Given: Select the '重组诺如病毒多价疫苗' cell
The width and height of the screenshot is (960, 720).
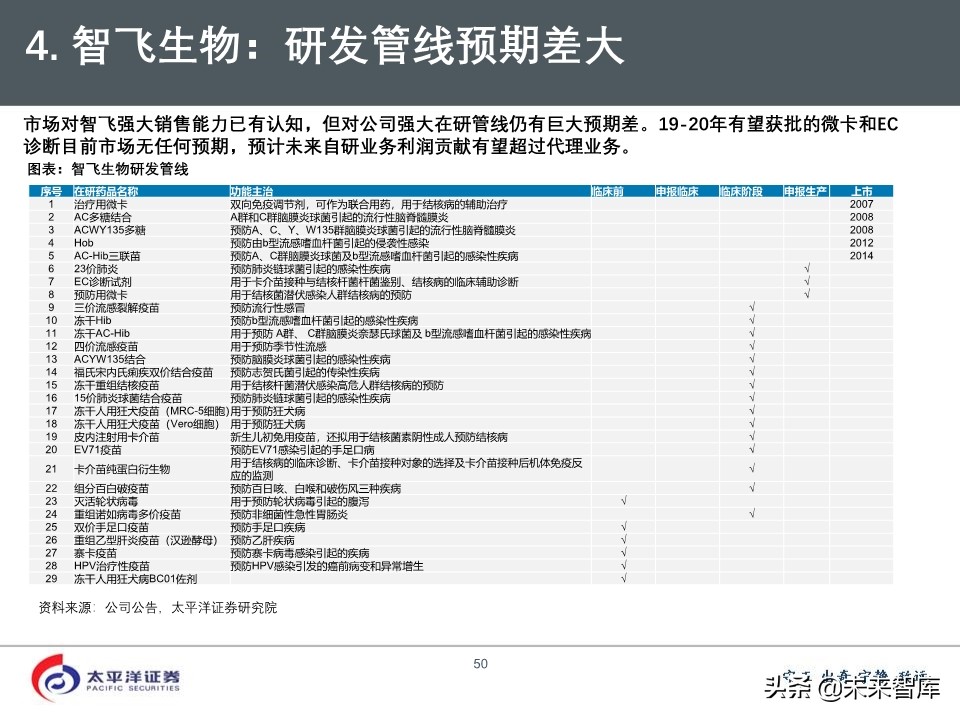Looking at the screenshot, I should coord(127,514).
